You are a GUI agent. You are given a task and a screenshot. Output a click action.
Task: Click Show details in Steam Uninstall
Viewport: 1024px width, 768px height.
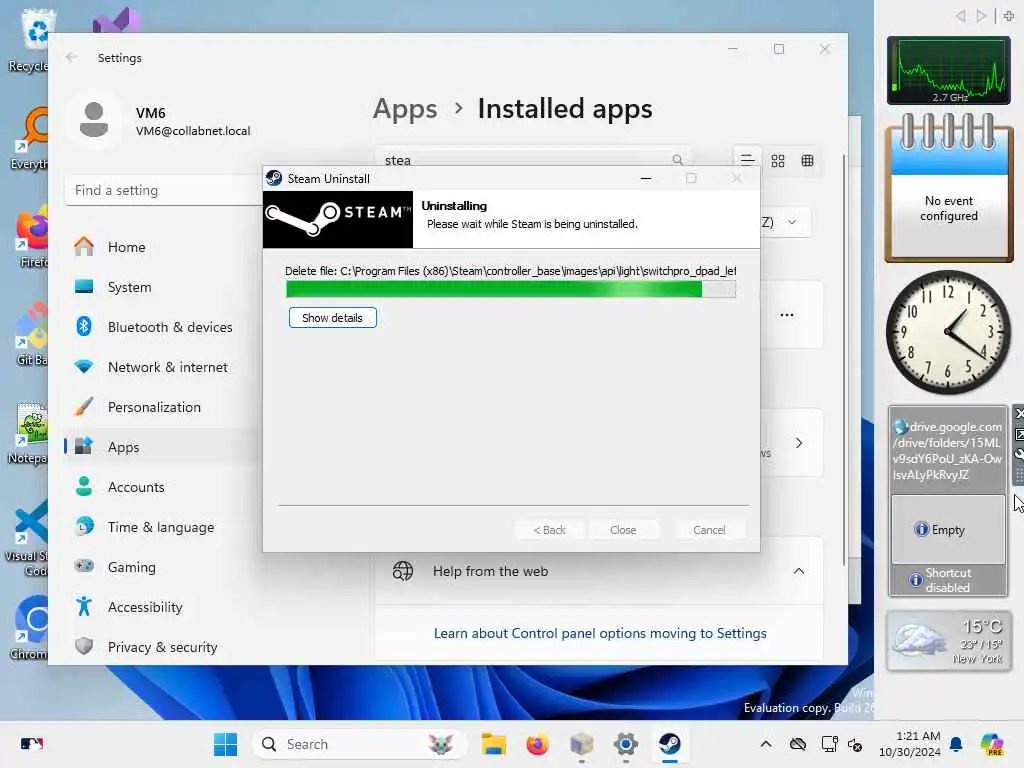coord(332,318)
